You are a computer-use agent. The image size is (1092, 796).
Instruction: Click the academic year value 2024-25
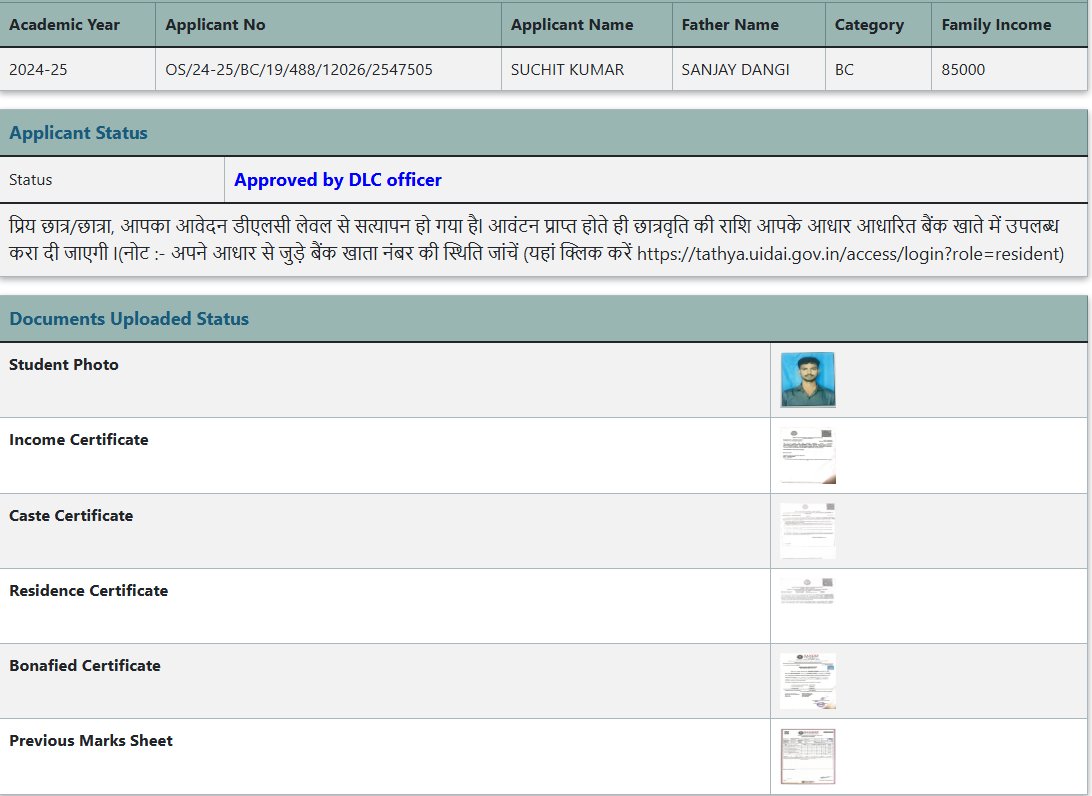pos(38,70)
